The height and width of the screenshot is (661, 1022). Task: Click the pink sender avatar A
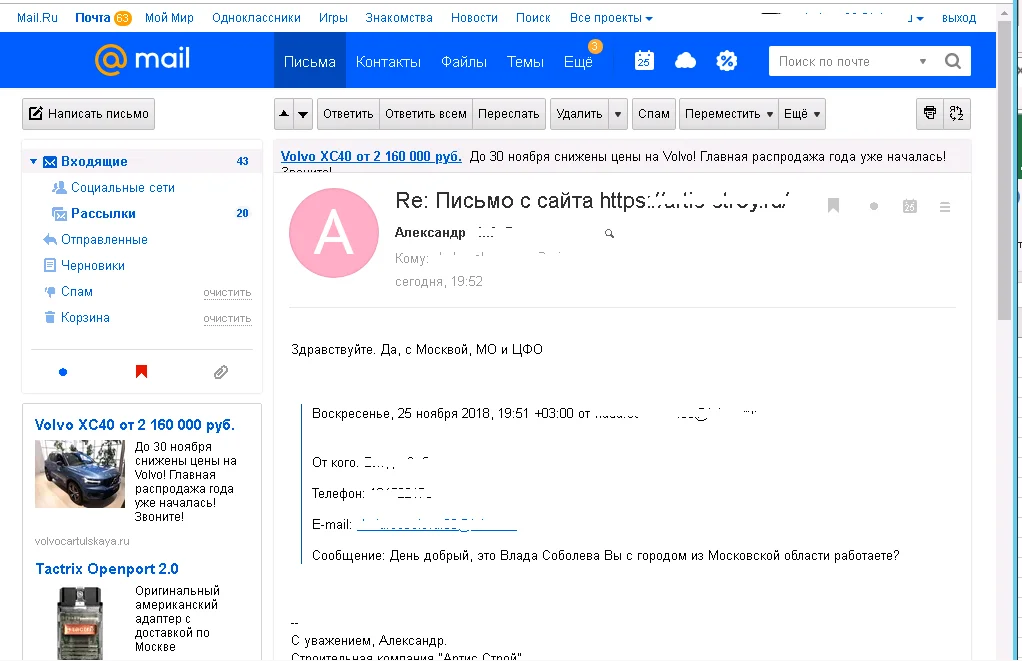pyautogui.click(x=334, y=233)
